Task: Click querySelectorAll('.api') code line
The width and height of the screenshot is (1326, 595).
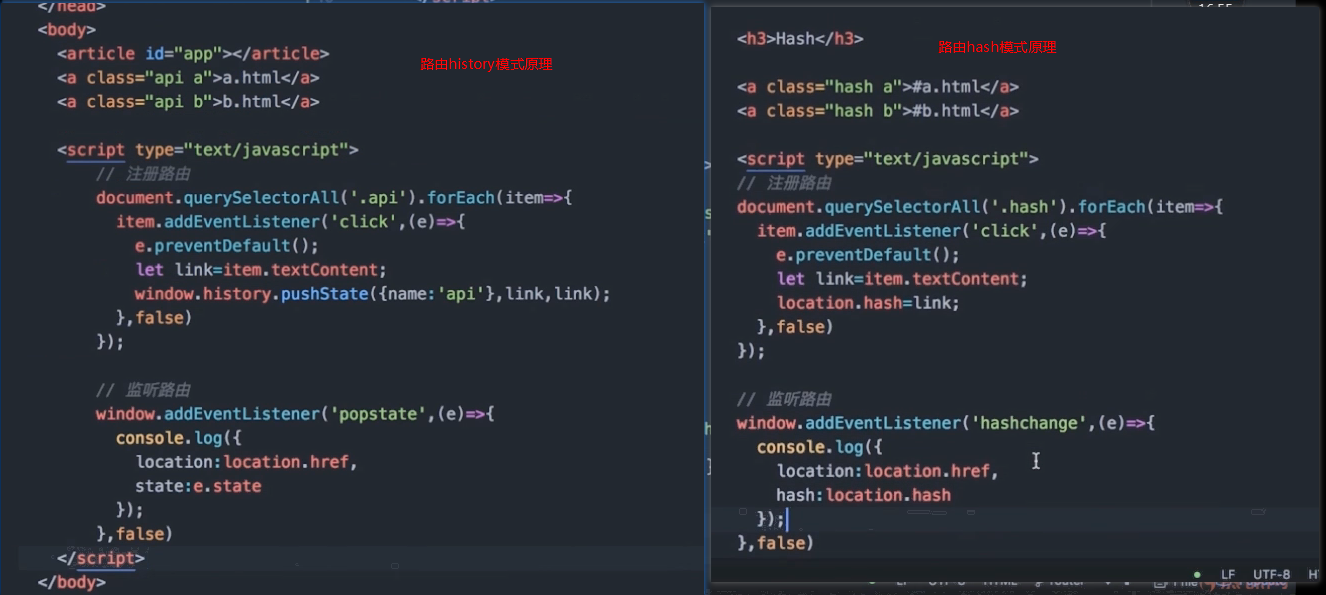Action: [334, 198]
